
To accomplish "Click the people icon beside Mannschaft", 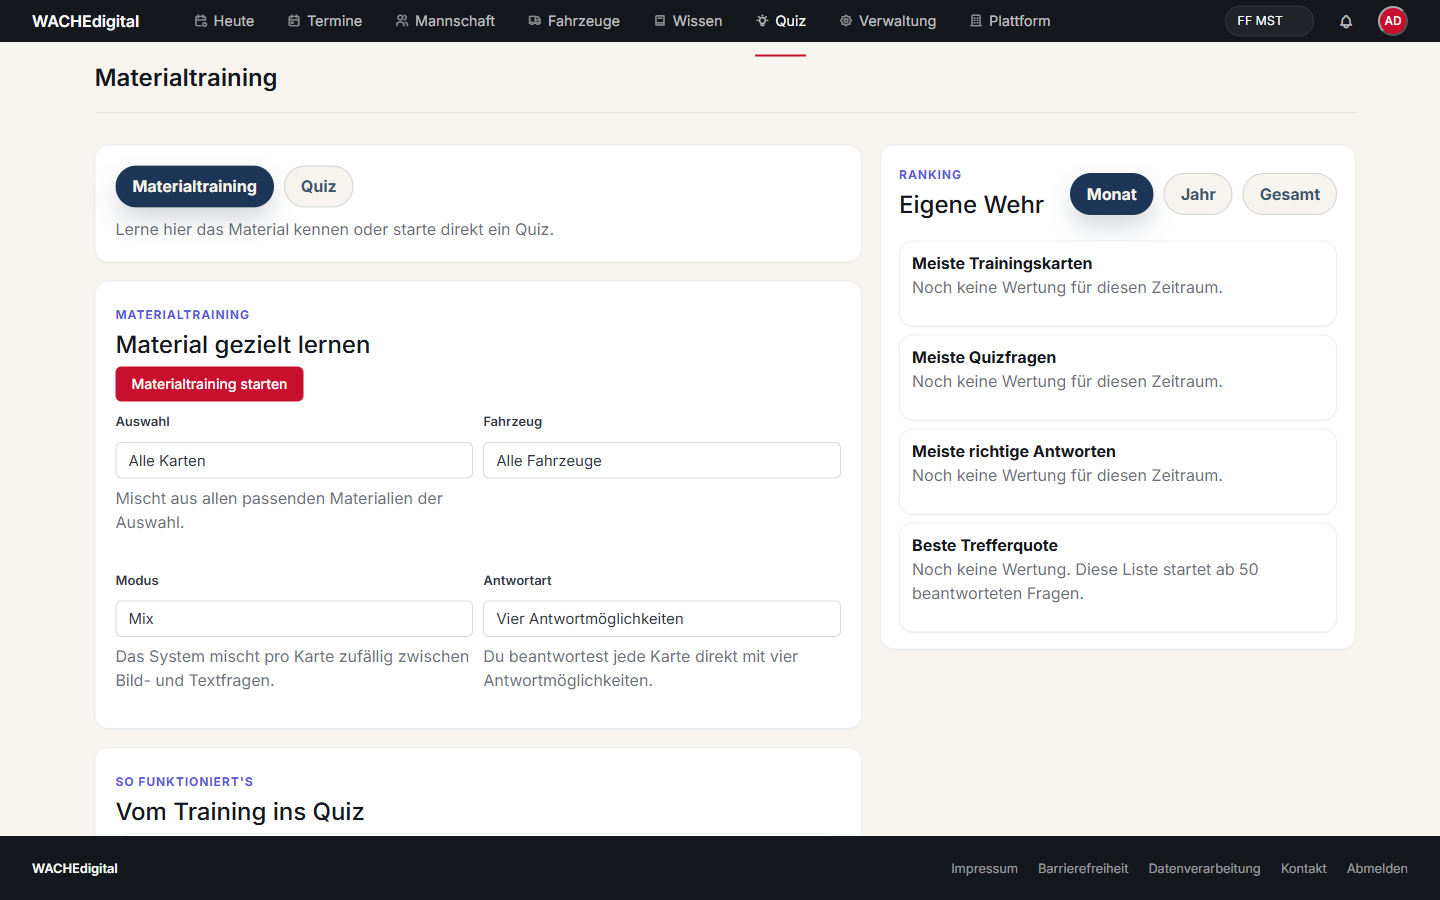I will pos(402,21).
